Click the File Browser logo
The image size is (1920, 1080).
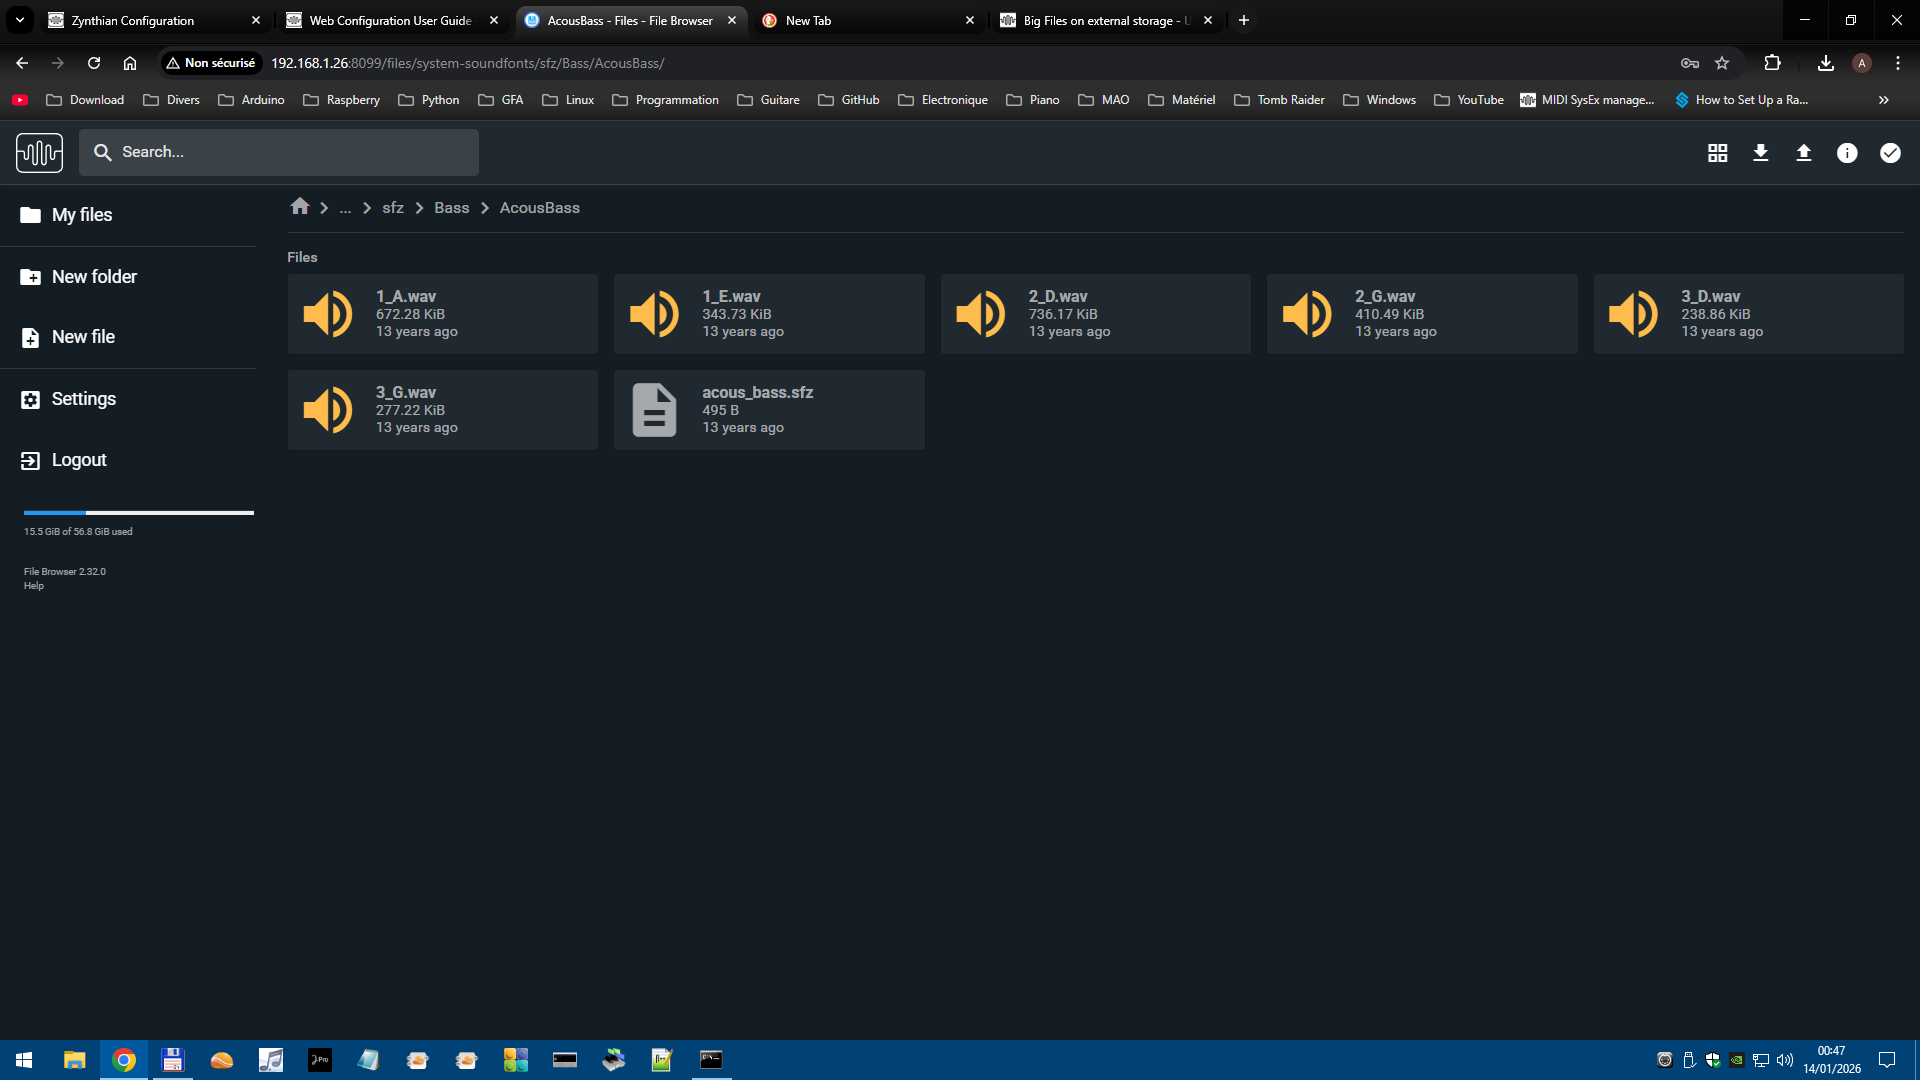pos(39,153)
